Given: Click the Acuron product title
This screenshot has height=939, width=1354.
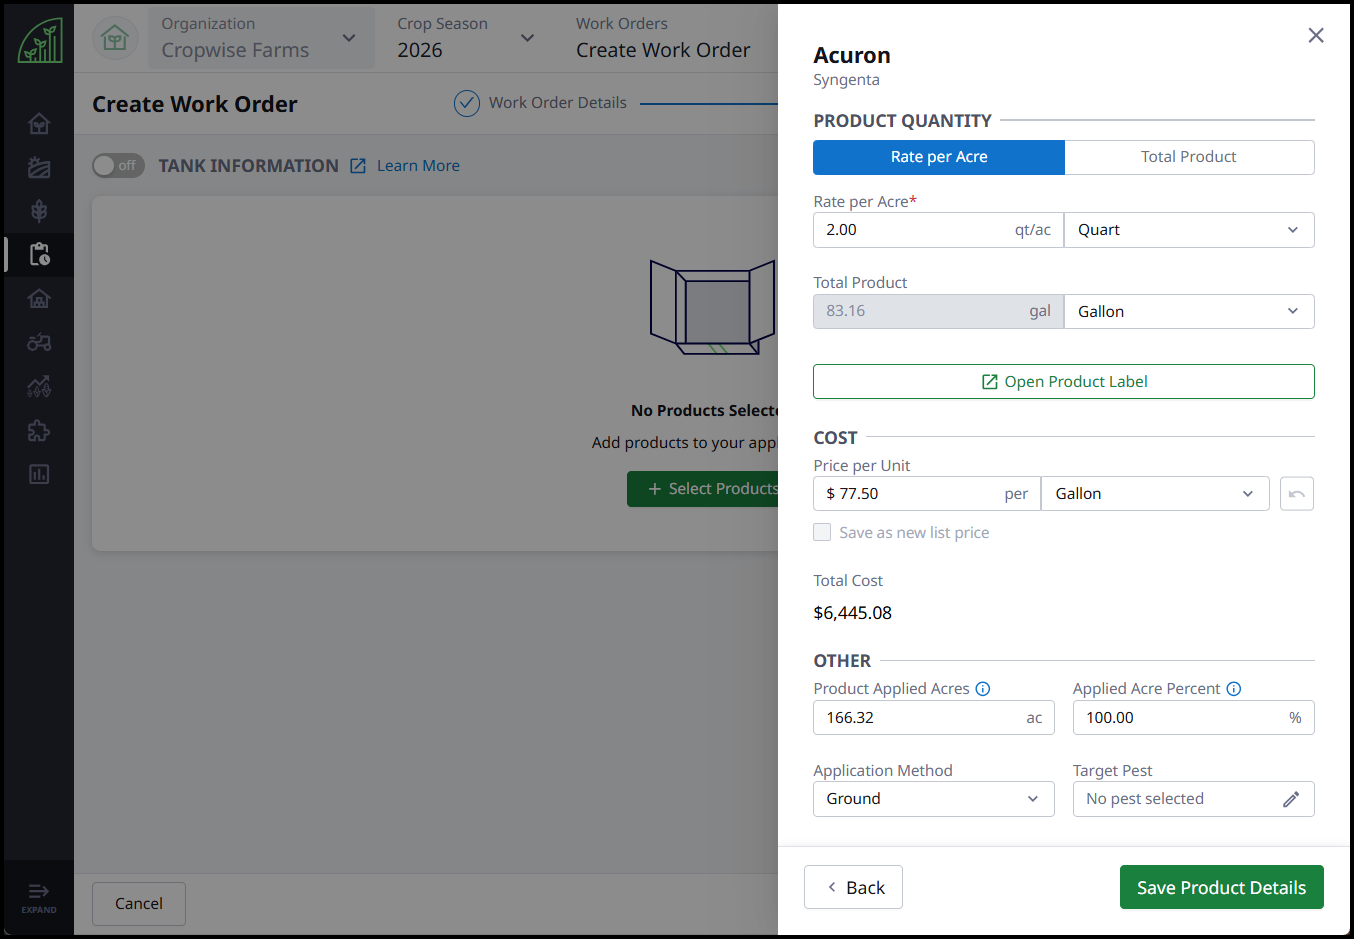Looking at the screenshot, I should tap(852, 55).
